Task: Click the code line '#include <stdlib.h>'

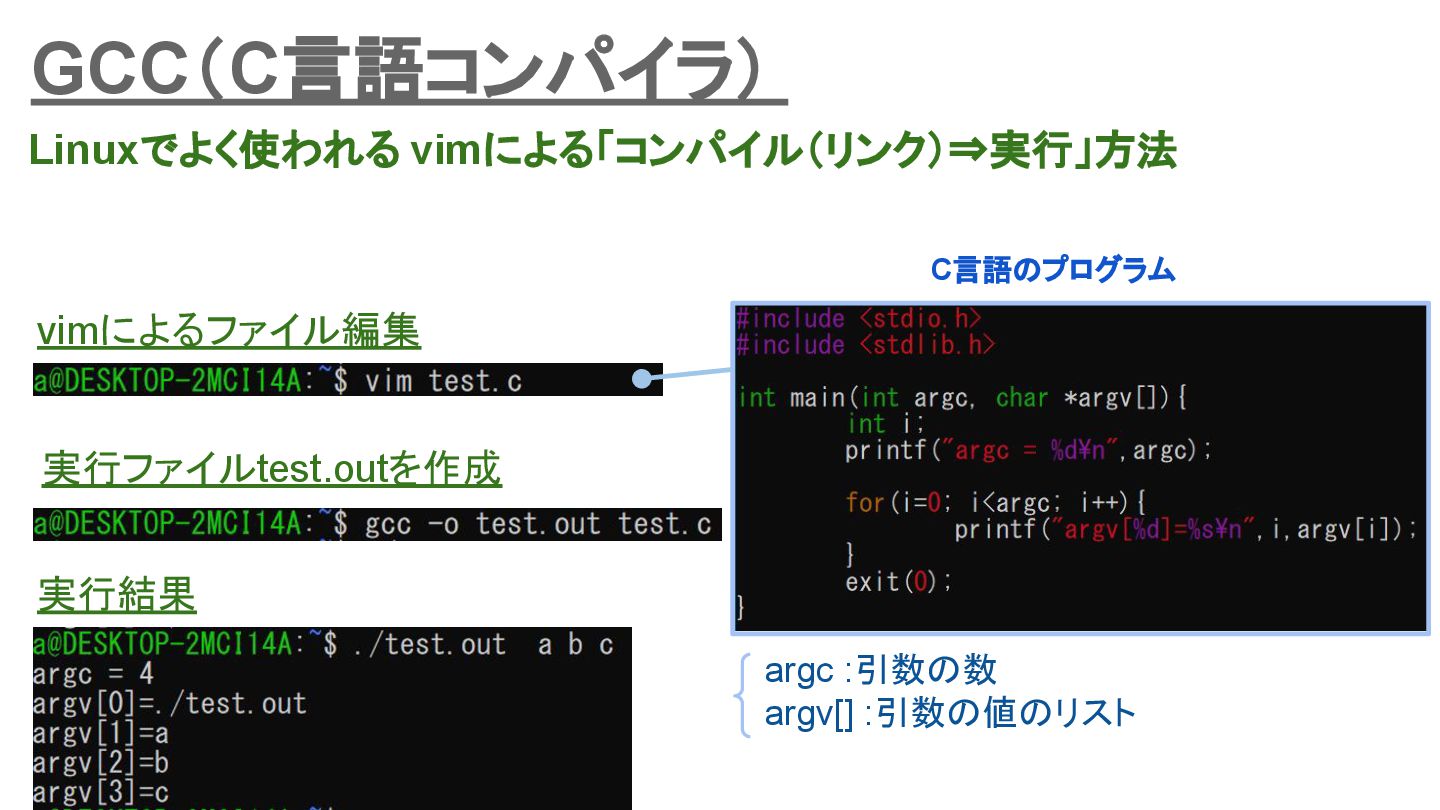Action: [x=866, y=344]
